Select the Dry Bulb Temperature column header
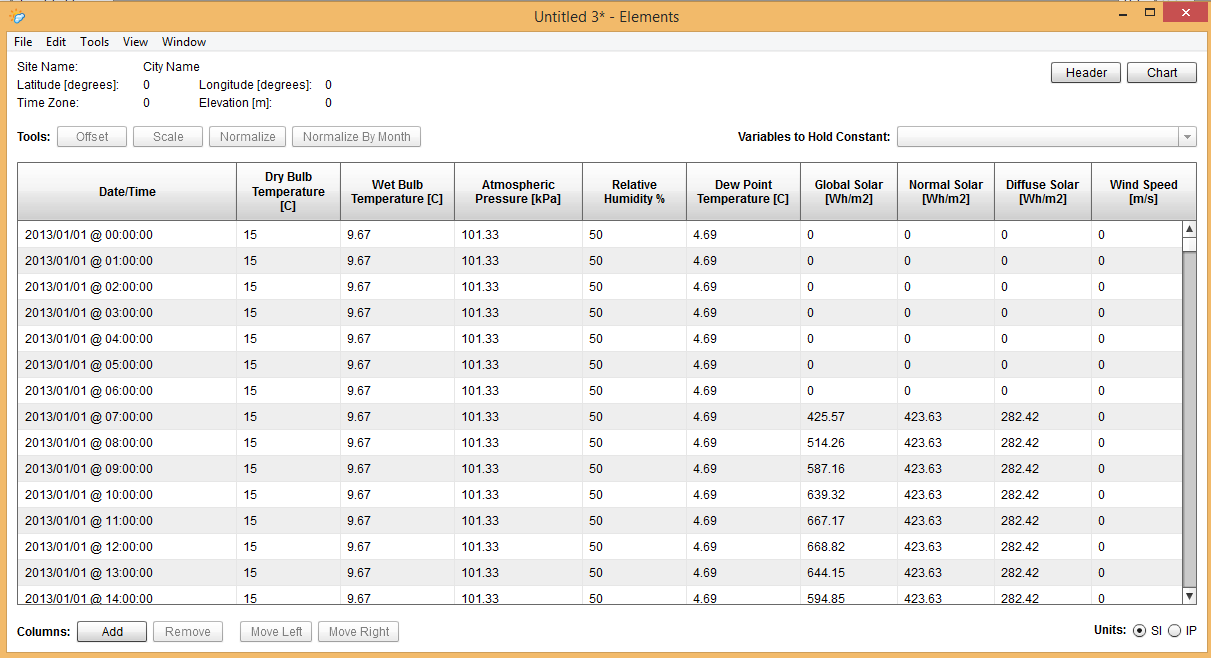Screen dimensions: 1211x658 click(289, 192)
